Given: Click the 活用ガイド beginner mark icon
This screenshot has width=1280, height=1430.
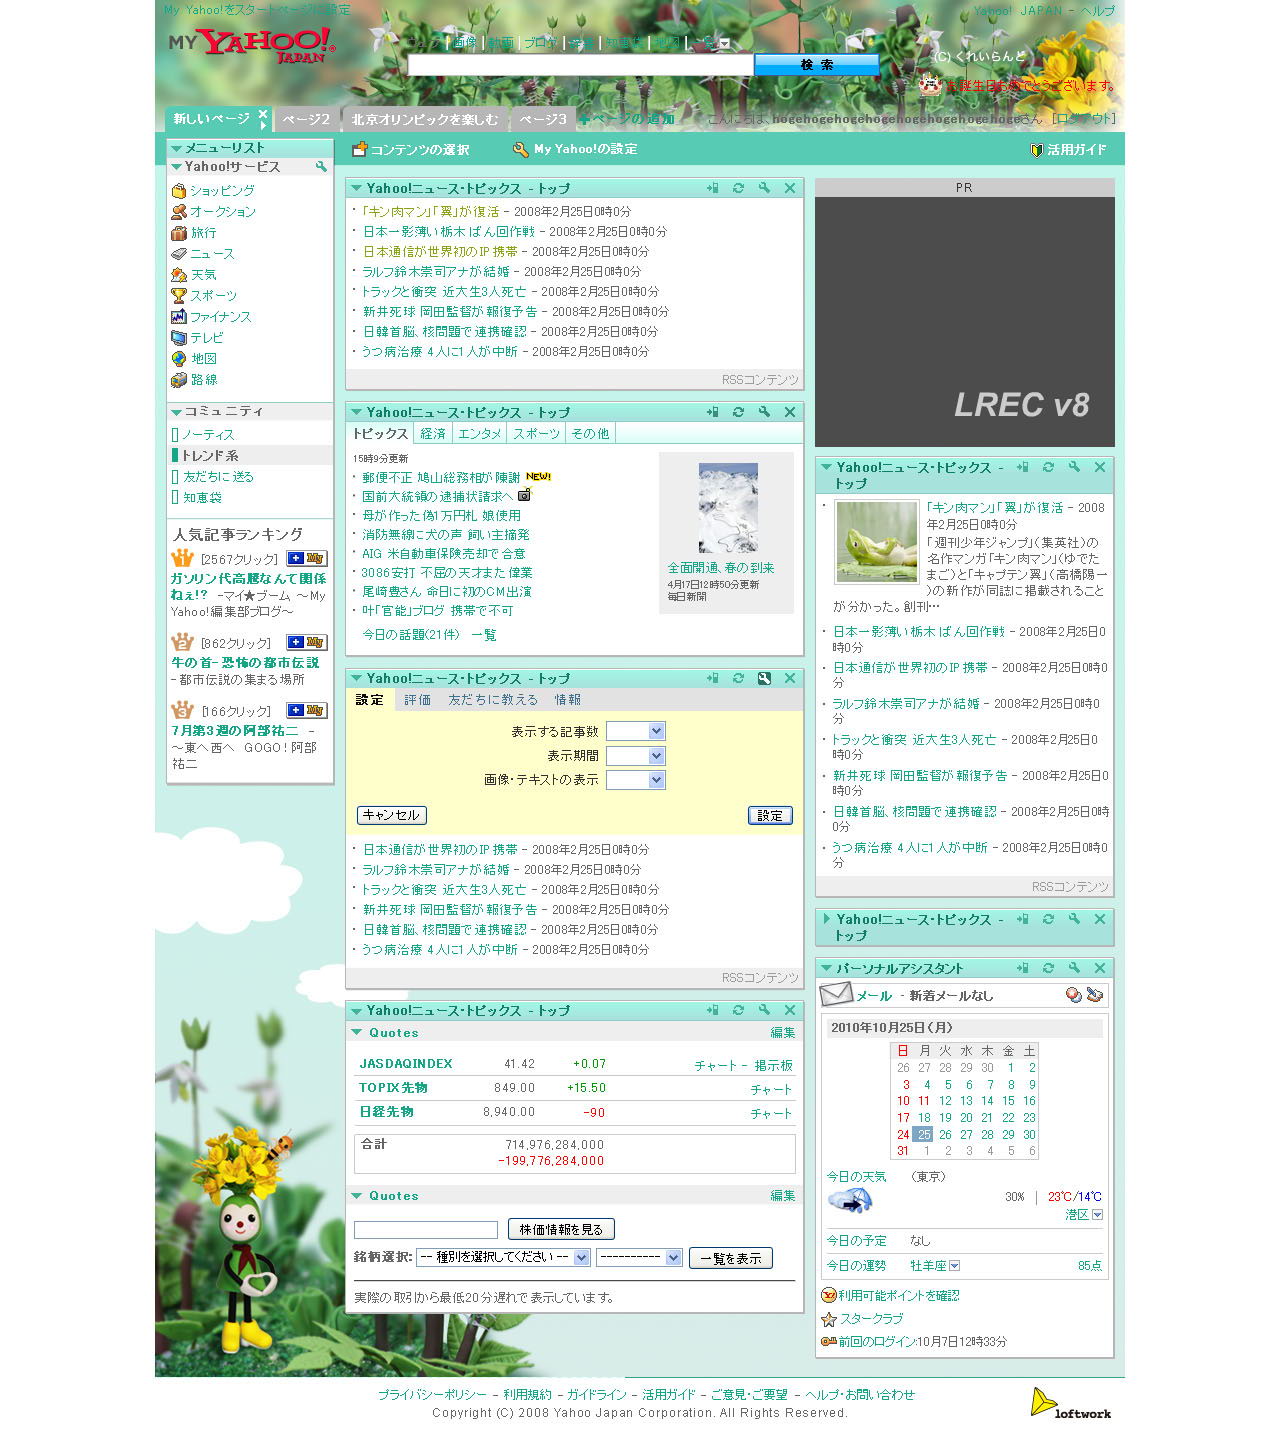Looking at the screenshot, I should point(1037,150).
